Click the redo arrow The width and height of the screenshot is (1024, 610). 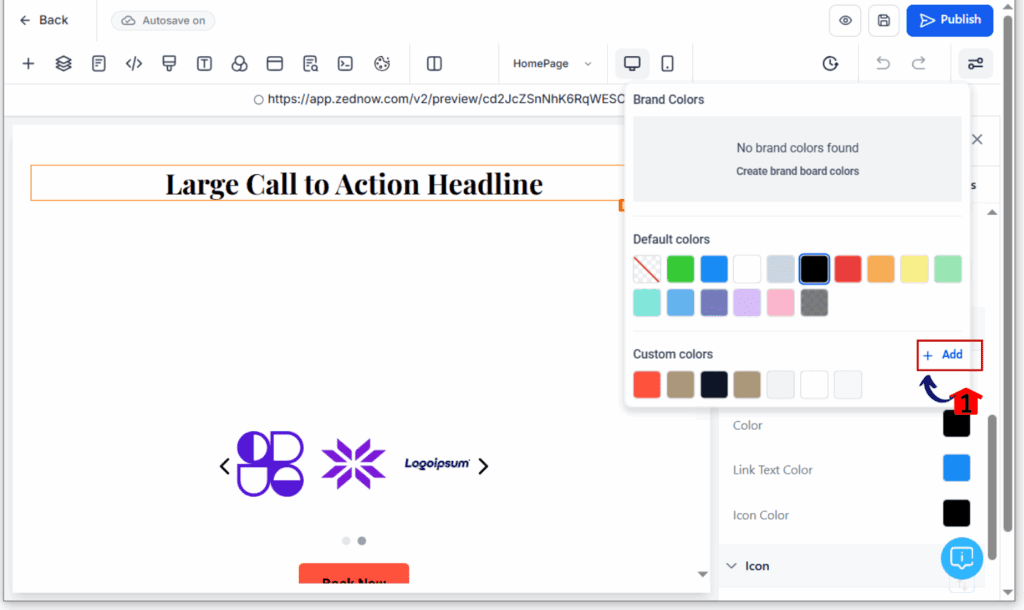pos(918,63)
